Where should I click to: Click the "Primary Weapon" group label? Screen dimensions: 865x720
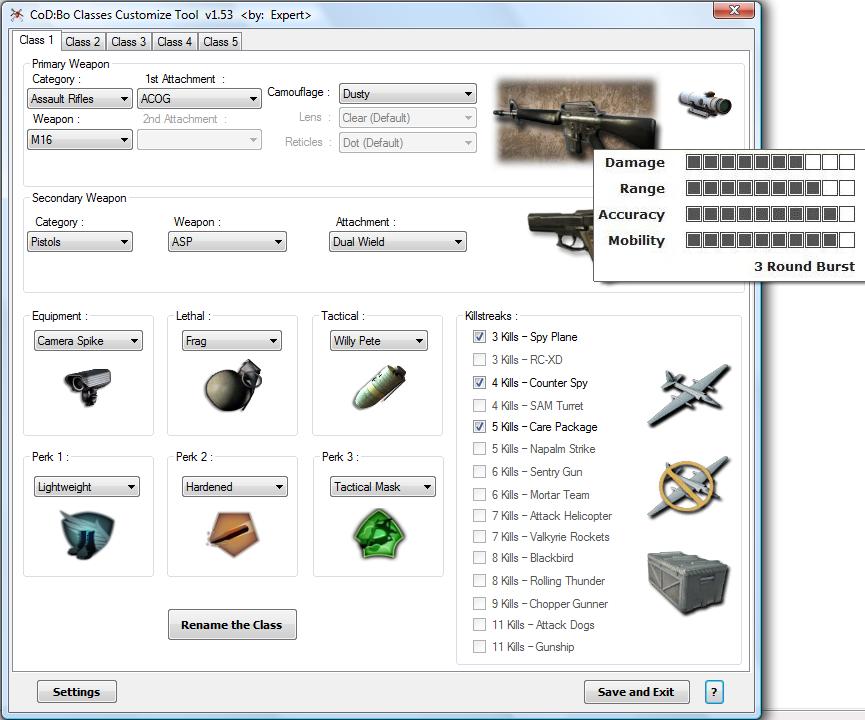pos(71,64)
